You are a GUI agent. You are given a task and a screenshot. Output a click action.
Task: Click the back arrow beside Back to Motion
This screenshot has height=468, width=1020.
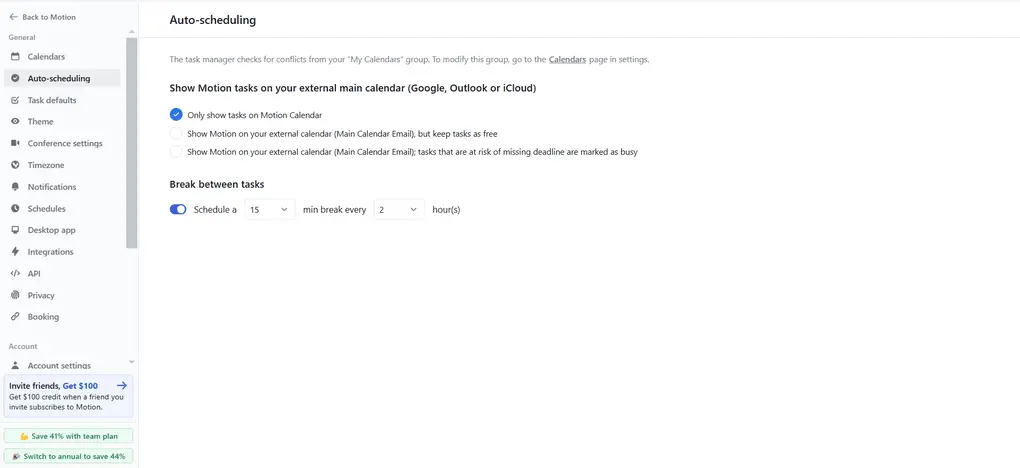click(14, 17)
